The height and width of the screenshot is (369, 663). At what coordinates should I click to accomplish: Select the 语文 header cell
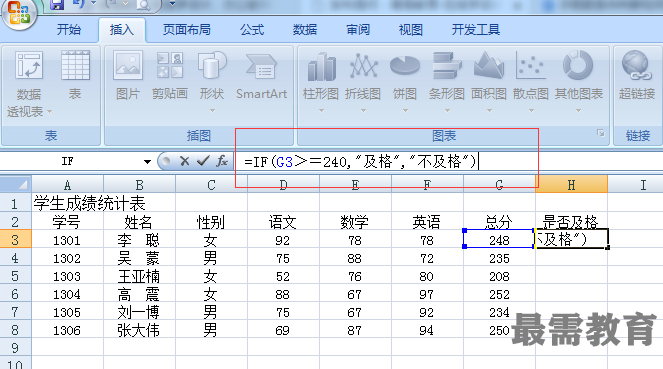pos(283,221)
